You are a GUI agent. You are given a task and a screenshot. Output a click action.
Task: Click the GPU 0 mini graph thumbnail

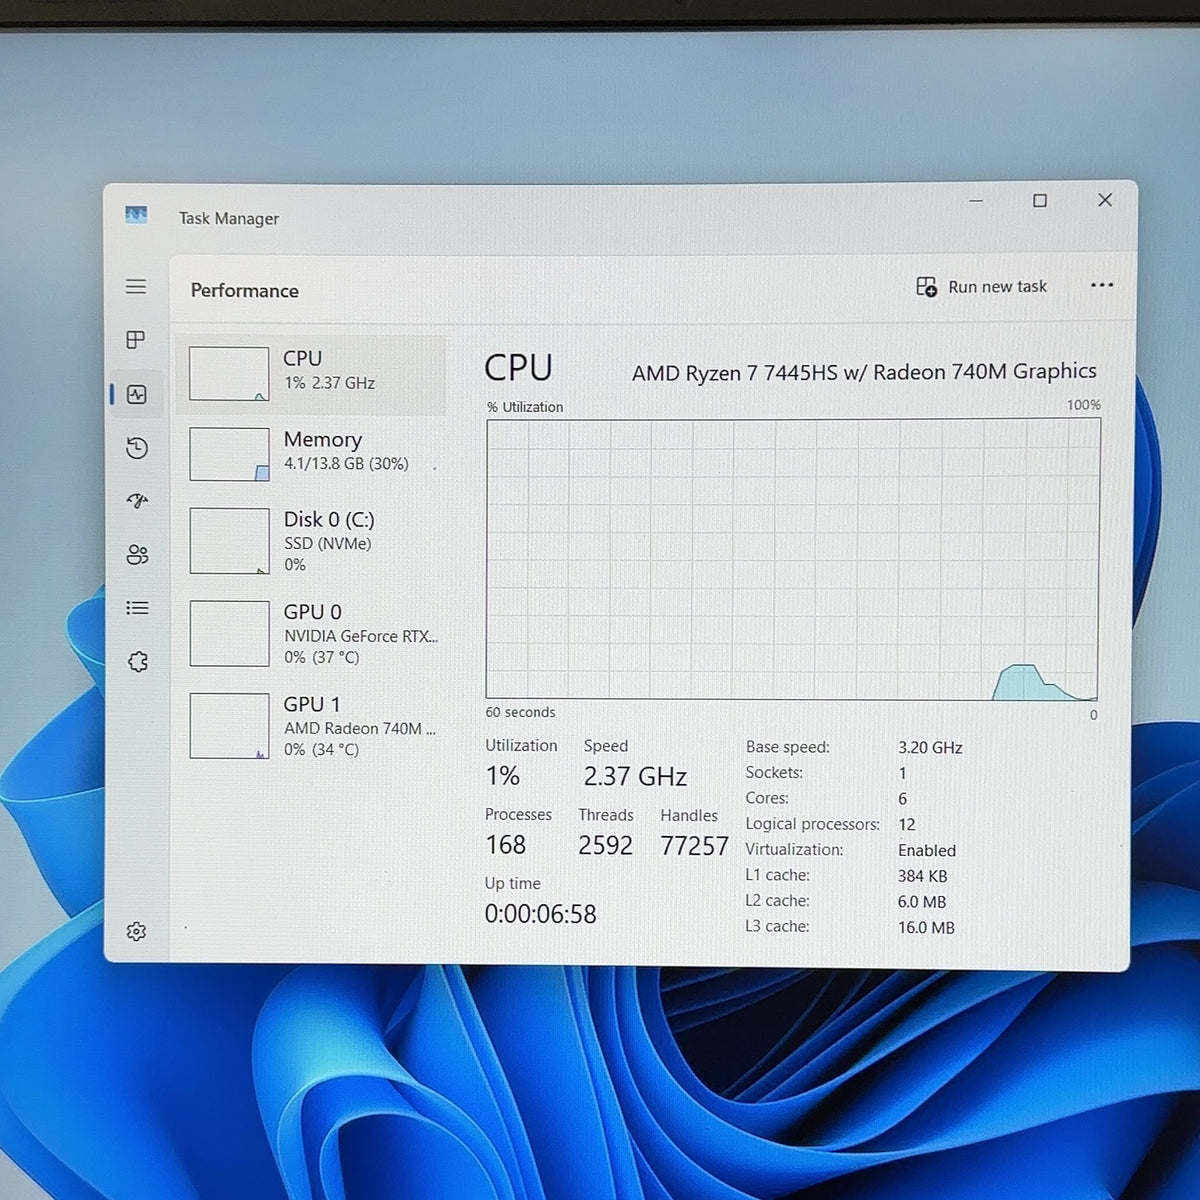(x=229, y=633)
